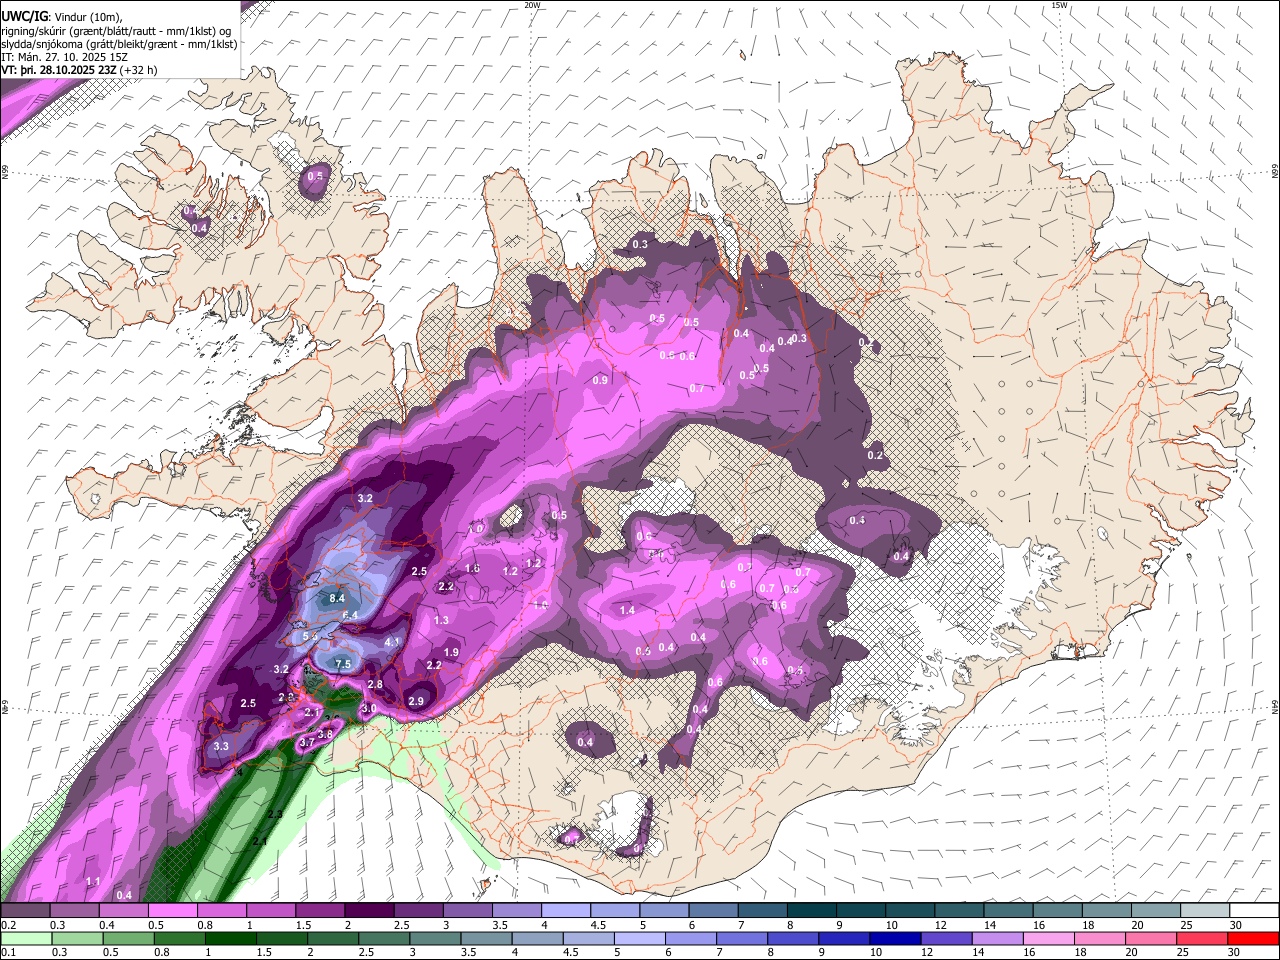Click the 6.4 precipitation value on the map

tap(350, 614)
